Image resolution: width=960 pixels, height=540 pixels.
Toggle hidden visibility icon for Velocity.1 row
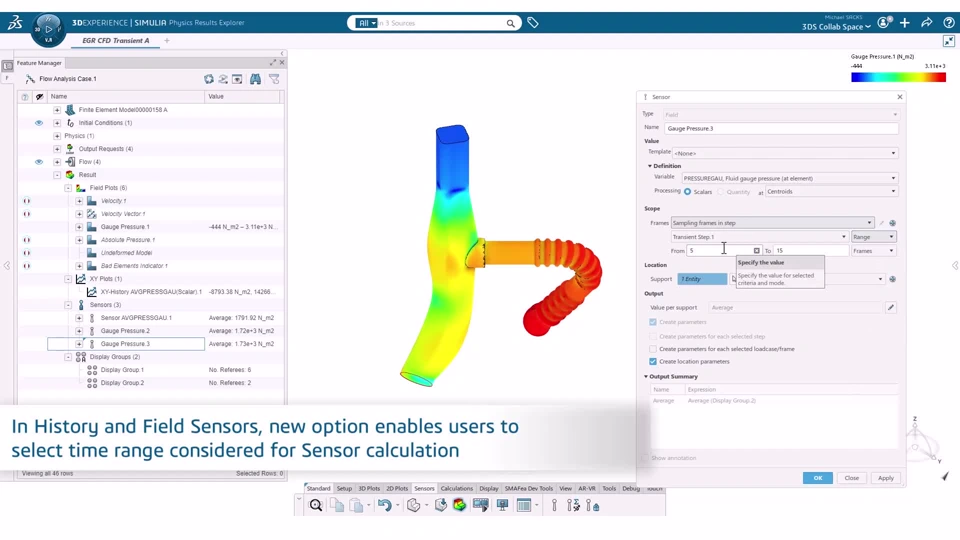pos(26,201)
